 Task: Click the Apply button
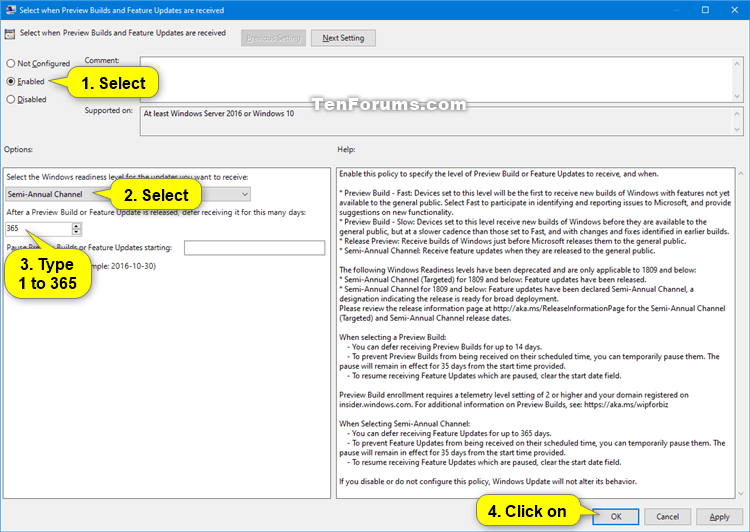tap(719, 517)
